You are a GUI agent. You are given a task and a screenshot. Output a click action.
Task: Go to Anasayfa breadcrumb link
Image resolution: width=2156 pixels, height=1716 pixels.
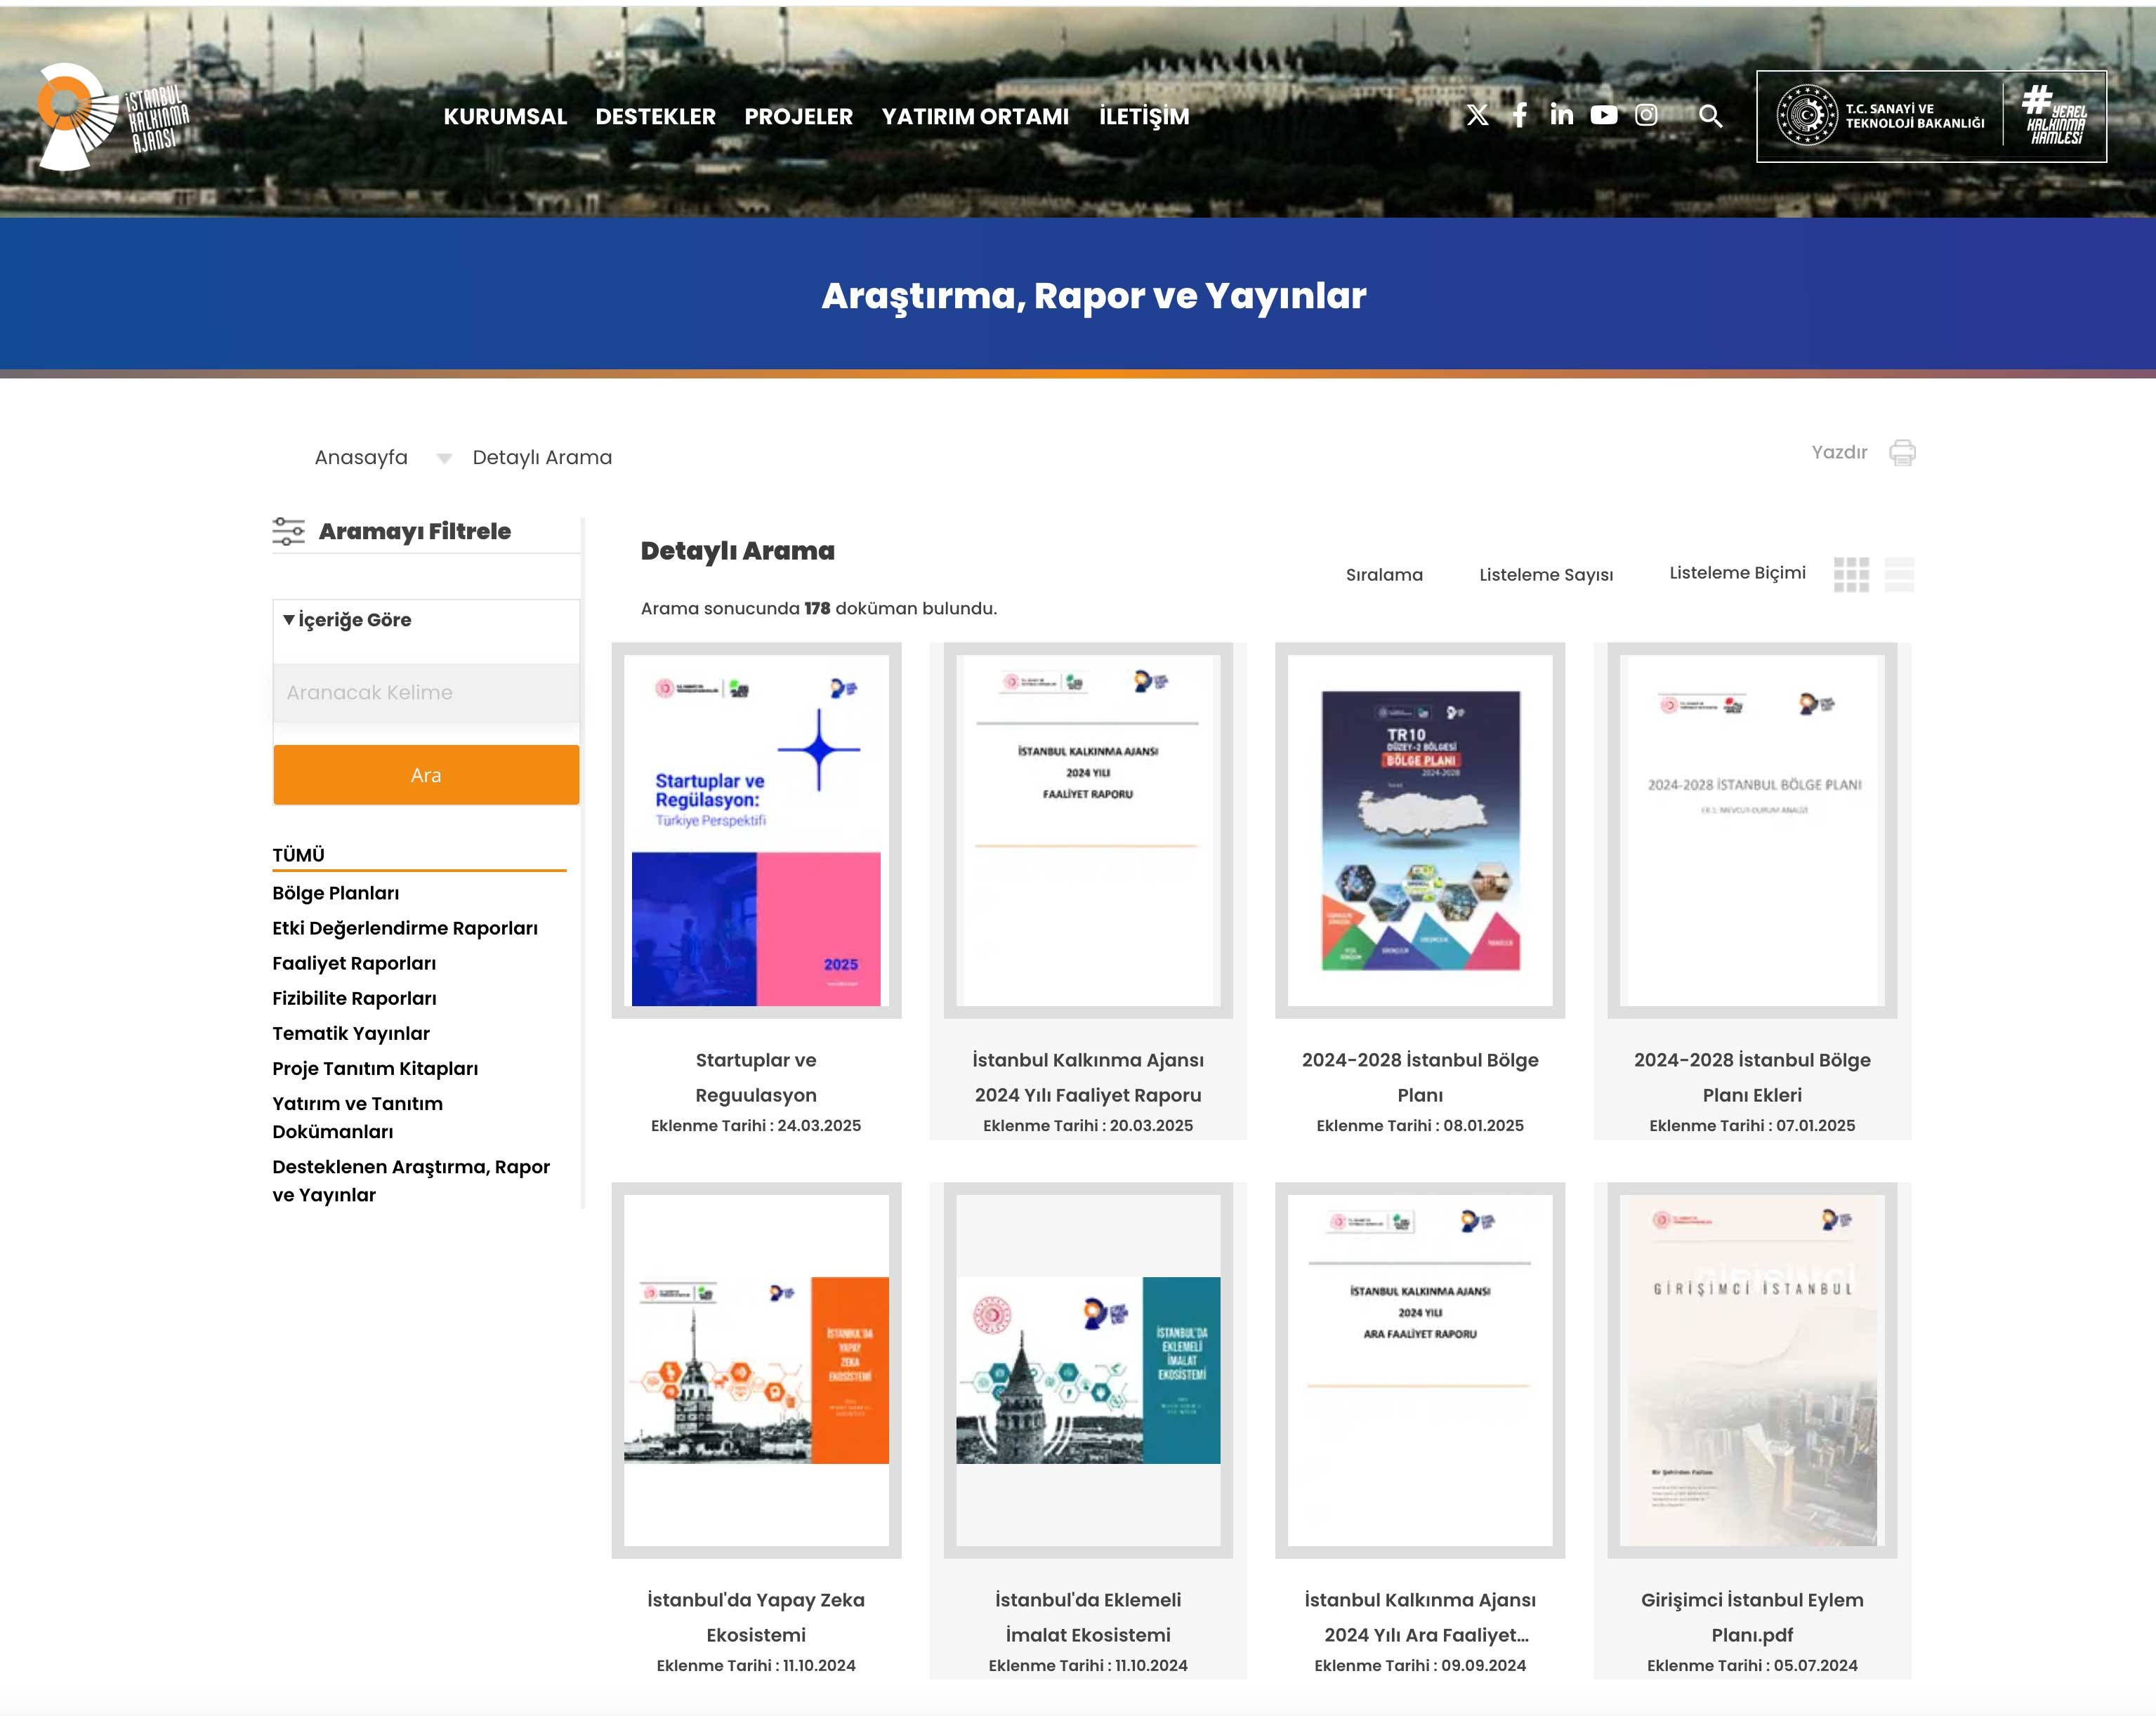coord(361,458)
